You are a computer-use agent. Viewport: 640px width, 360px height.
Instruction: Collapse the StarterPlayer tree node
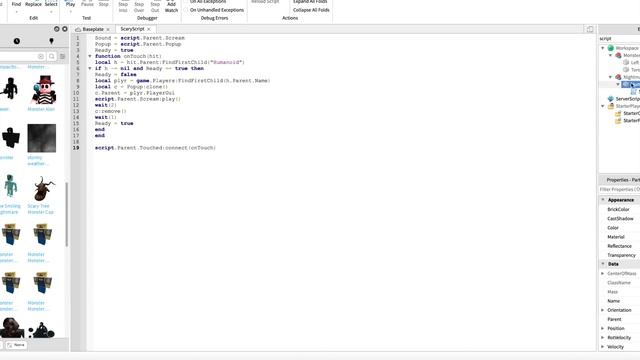(603, 106)
